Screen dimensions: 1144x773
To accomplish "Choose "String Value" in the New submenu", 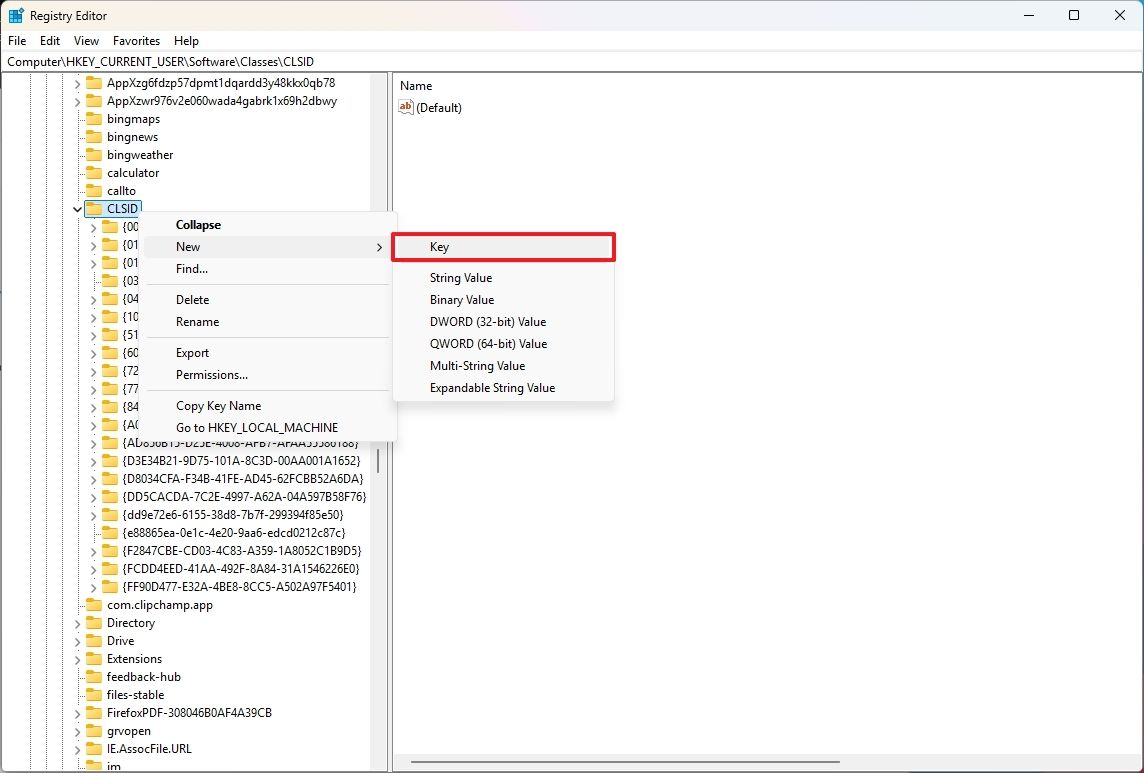I will (x=461, y=277).
